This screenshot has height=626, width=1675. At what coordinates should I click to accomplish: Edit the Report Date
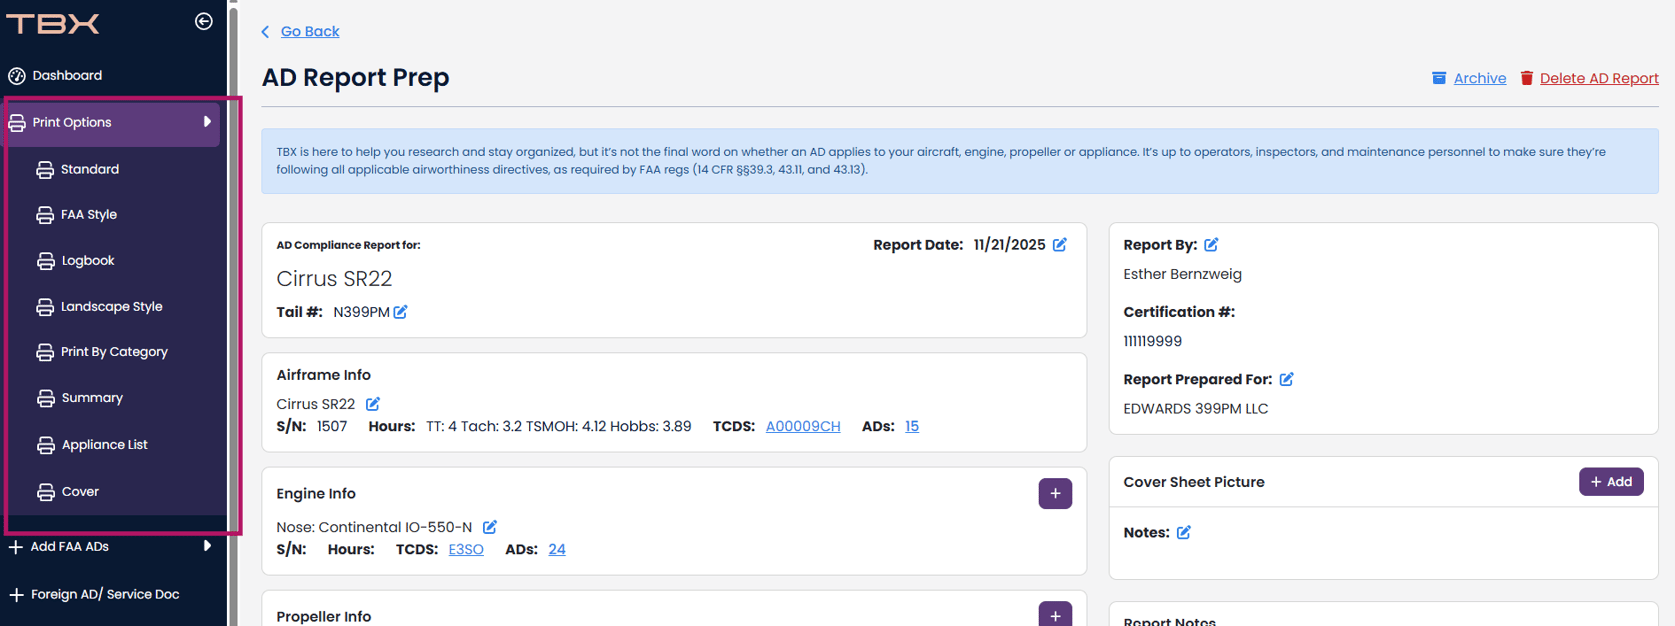point(1060,244)
